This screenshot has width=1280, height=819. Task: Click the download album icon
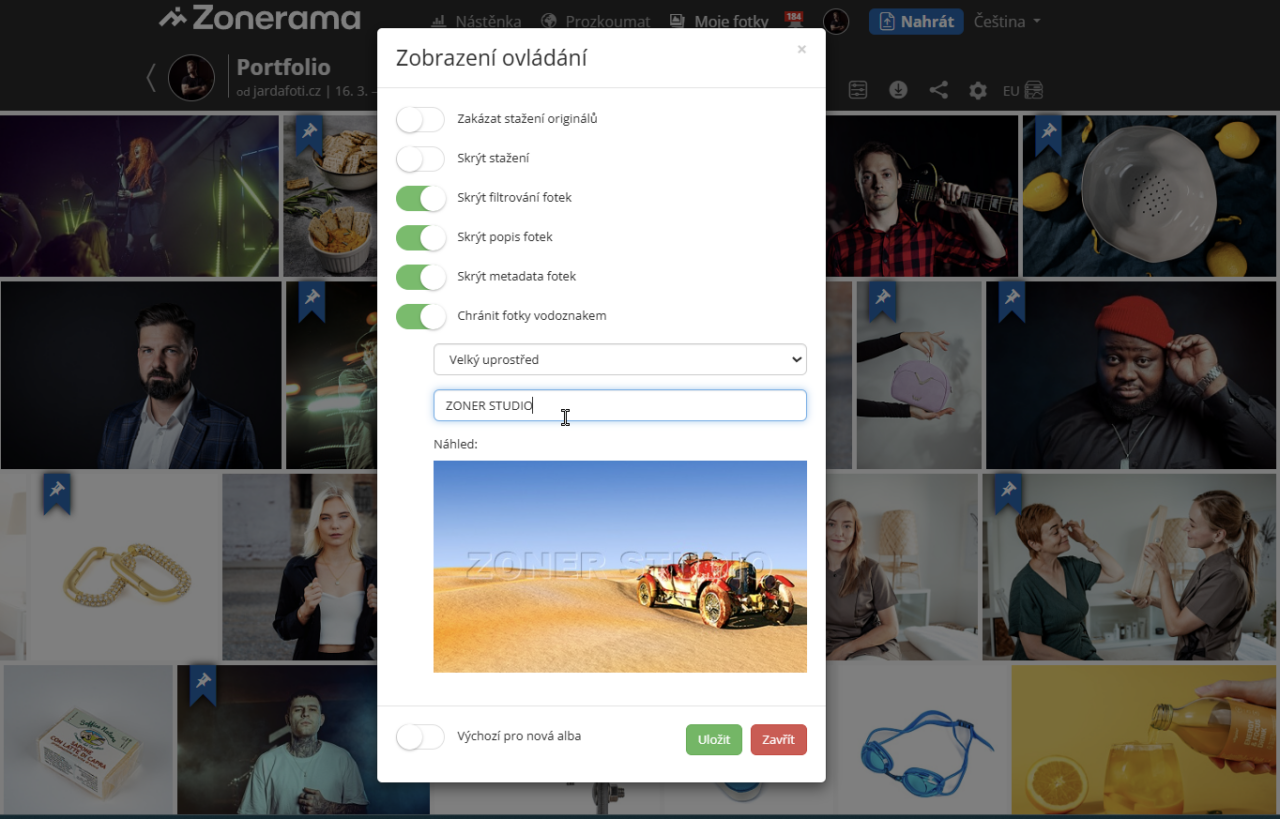pyautogui.click(x=898, y=90)
